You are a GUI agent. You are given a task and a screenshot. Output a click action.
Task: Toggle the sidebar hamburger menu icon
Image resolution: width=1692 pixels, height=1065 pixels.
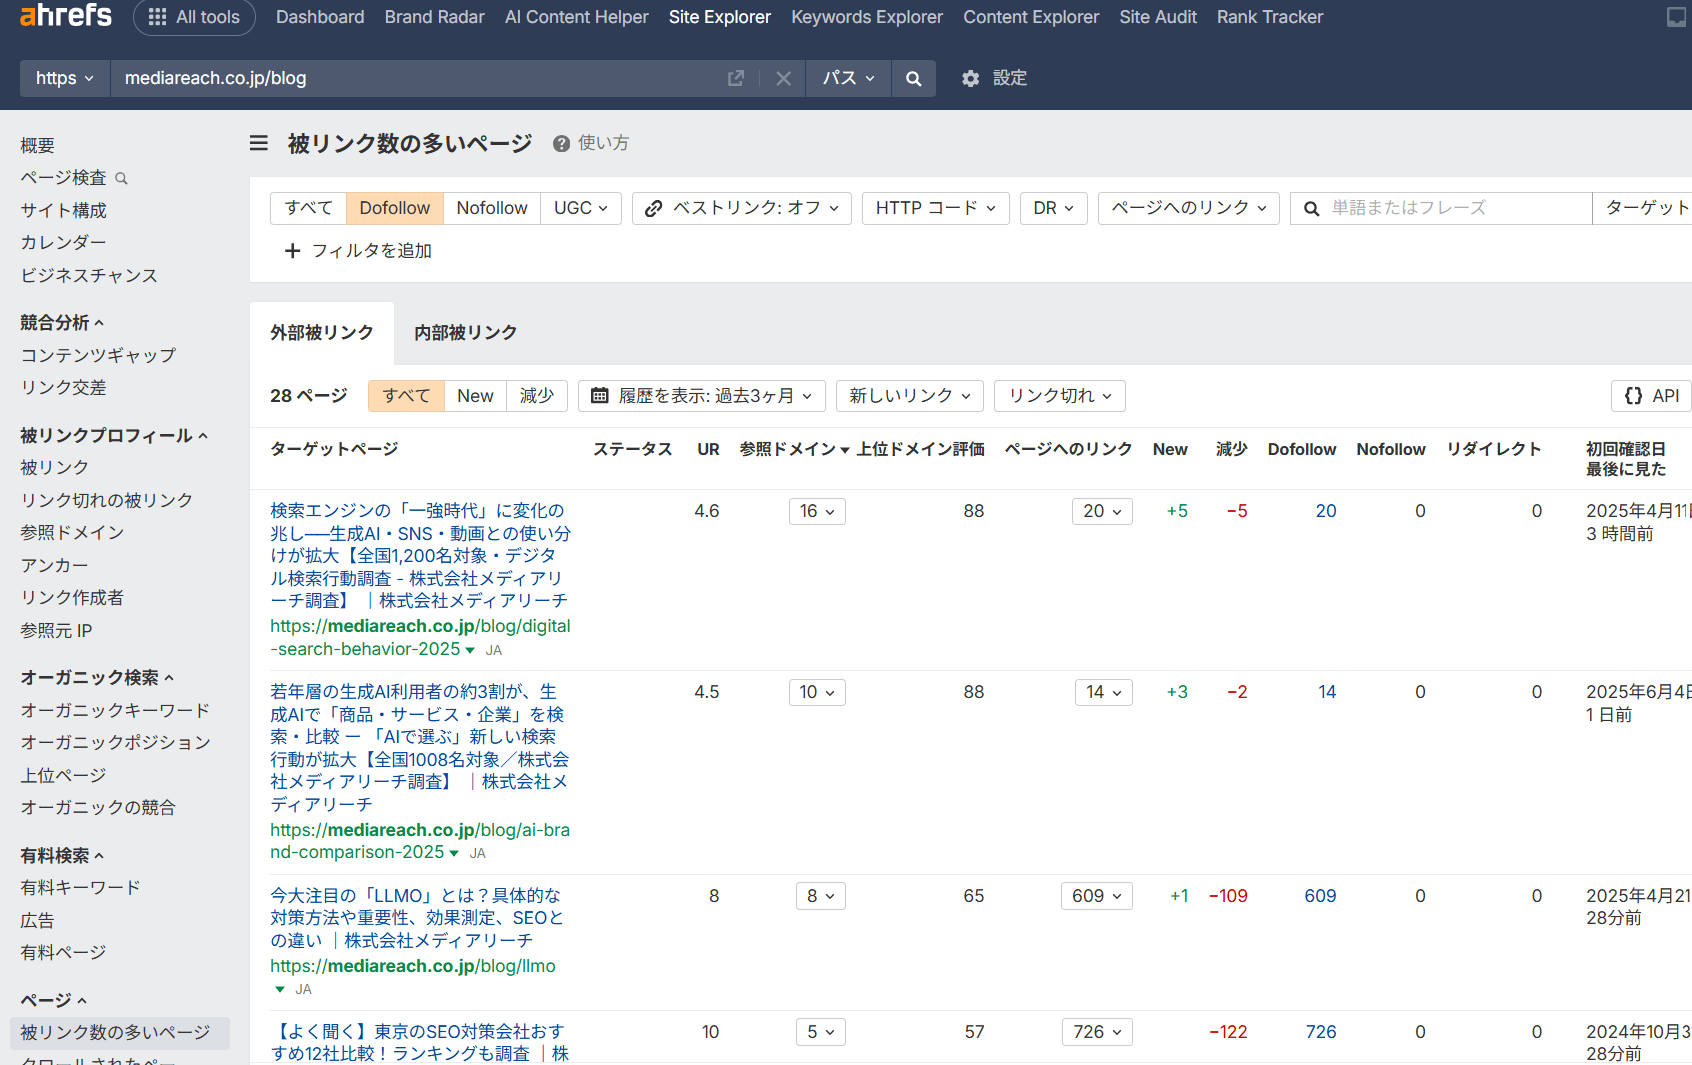tap(259, 143)
